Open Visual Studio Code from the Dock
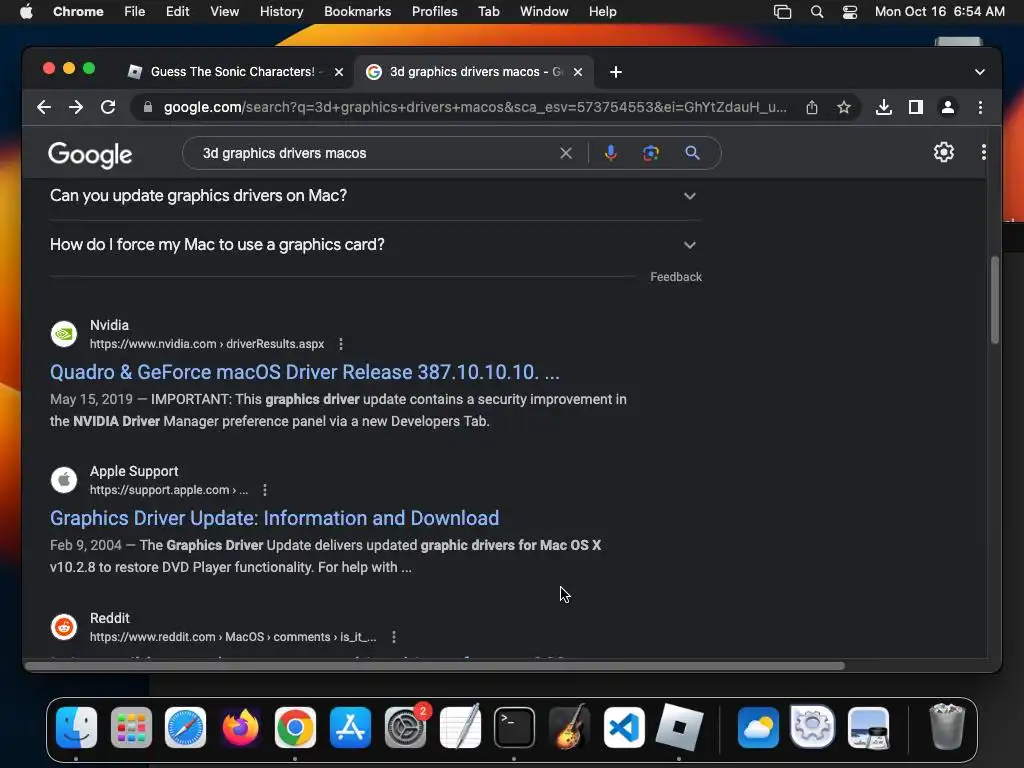Screen dimensions: 1024x768 [x=624, y=727]
